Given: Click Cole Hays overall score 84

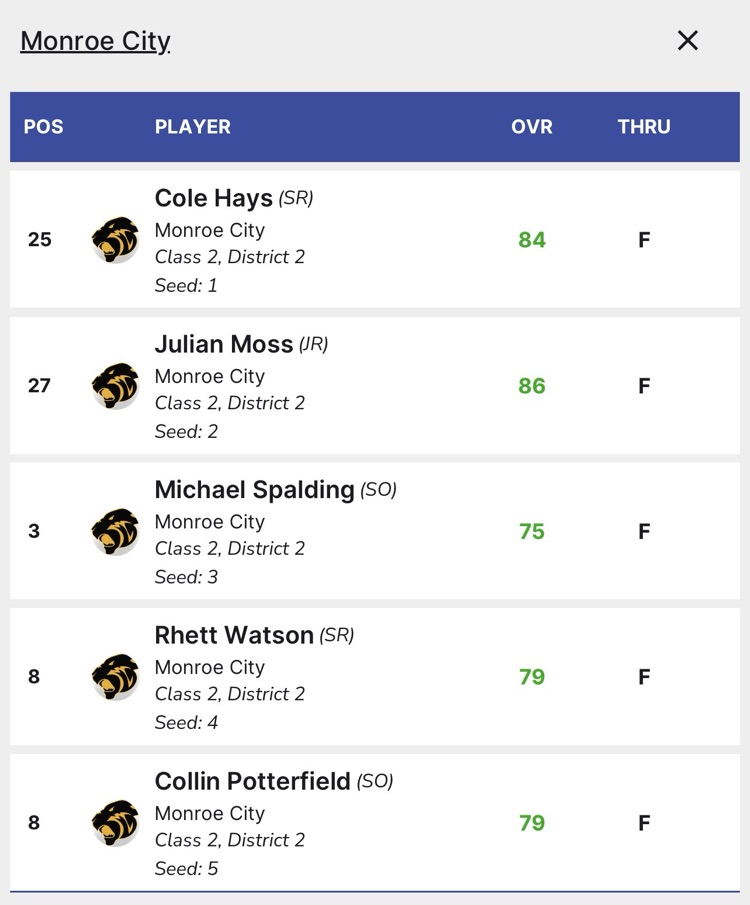Looking at the screenshot, I should click(532, 240).
